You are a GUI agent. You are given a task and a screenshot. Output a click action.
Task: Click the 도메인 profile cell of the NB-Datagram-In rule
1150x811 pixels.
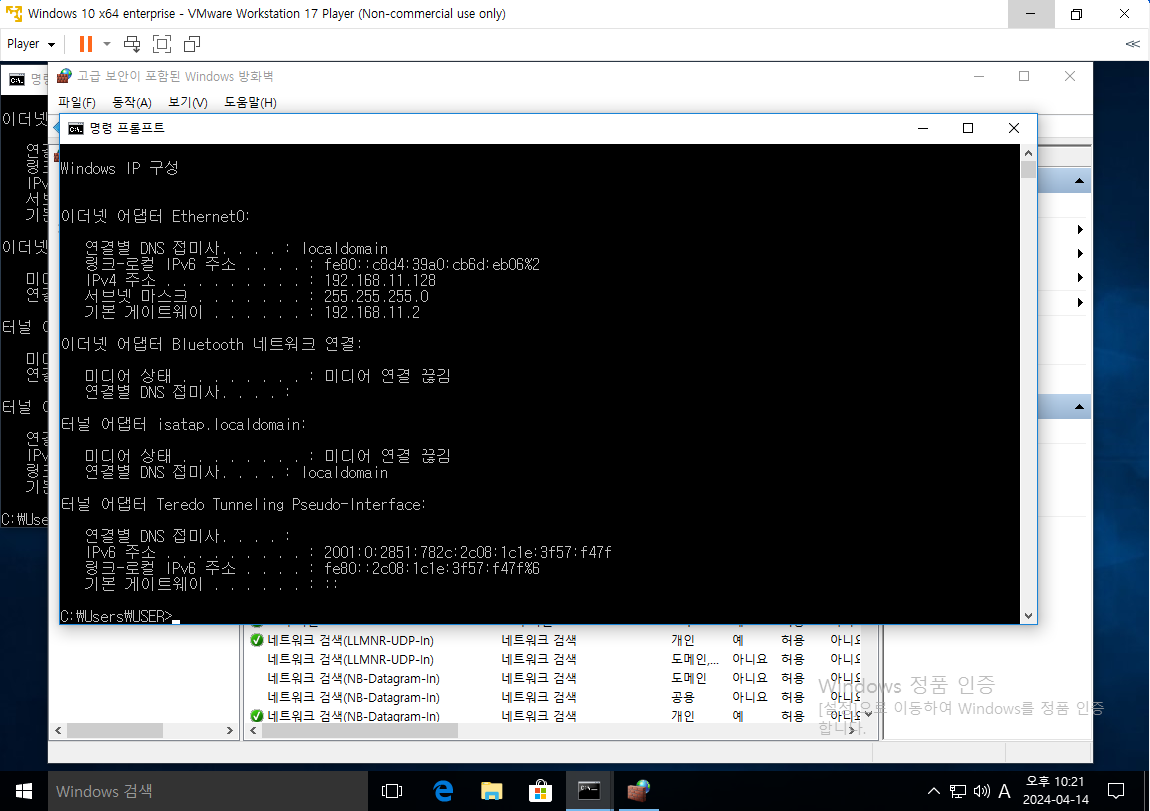pyautogui.click(x=688, y=678)
